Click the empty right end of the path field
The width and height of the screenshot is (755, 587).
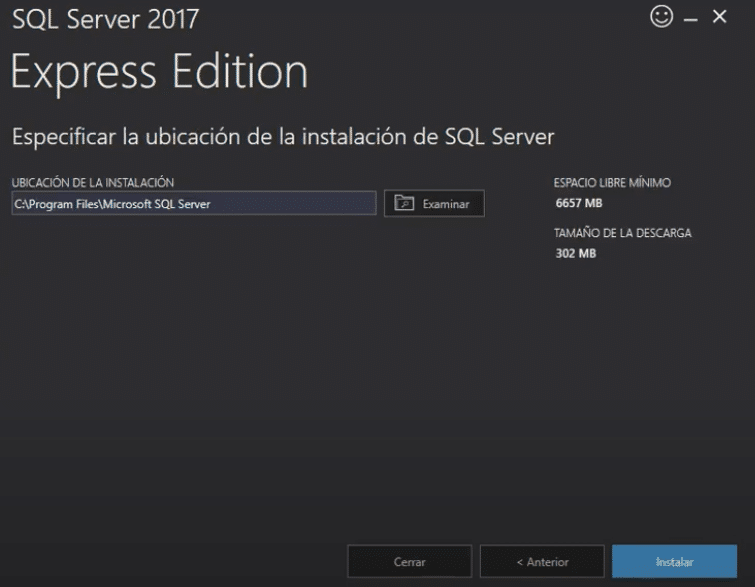(x=320, y=204)
